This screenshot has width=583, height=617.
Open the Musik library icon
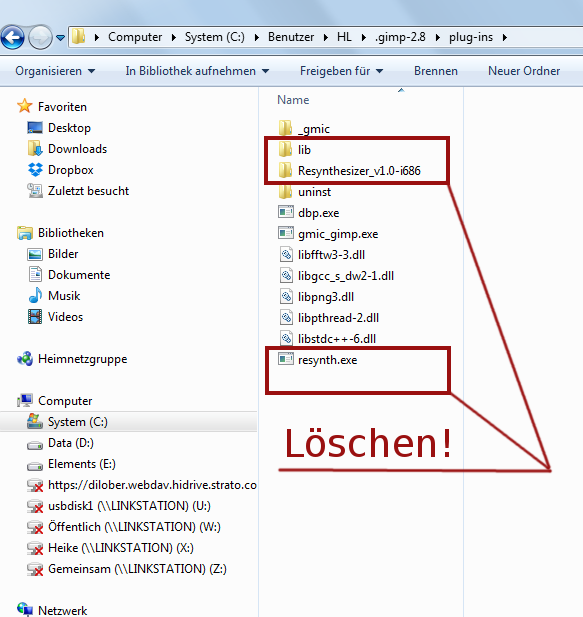click(x=35, y=296)
